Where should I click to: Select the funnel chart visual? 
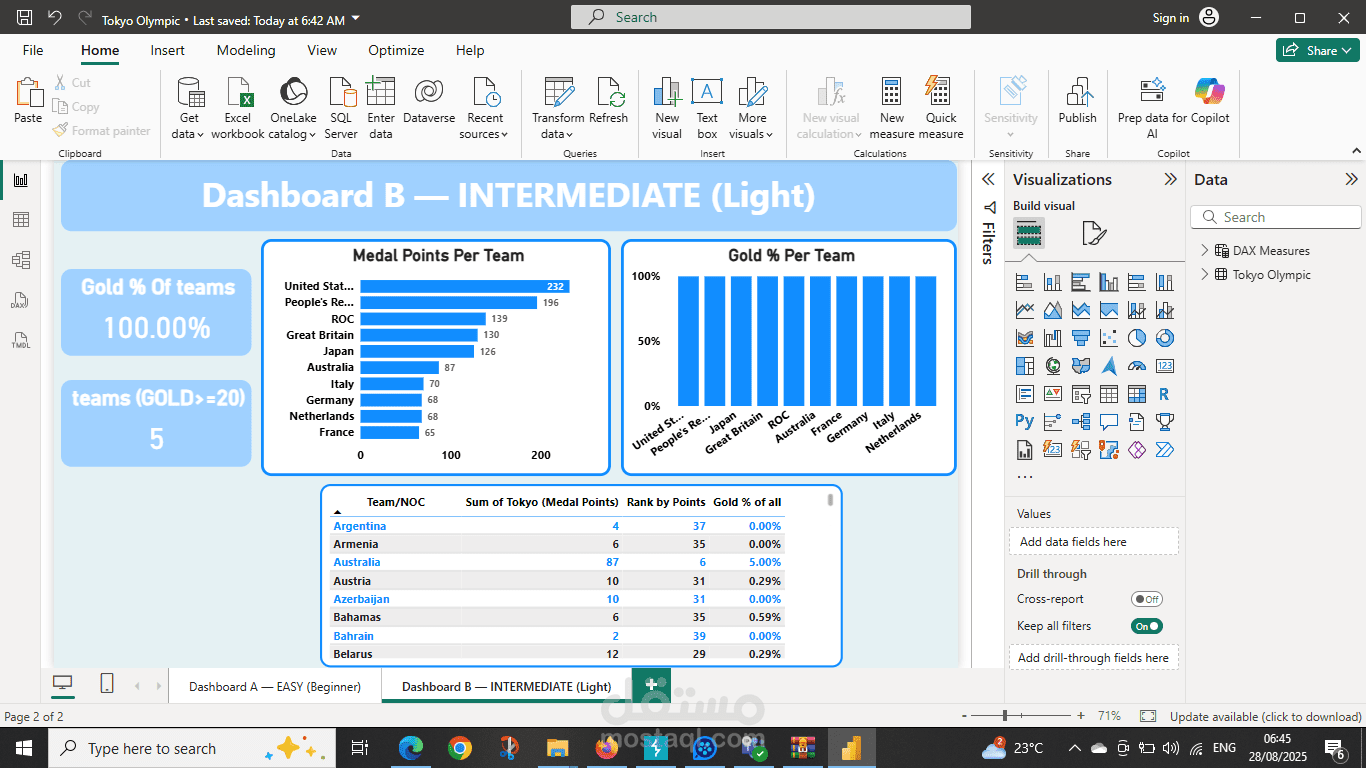1080,338
